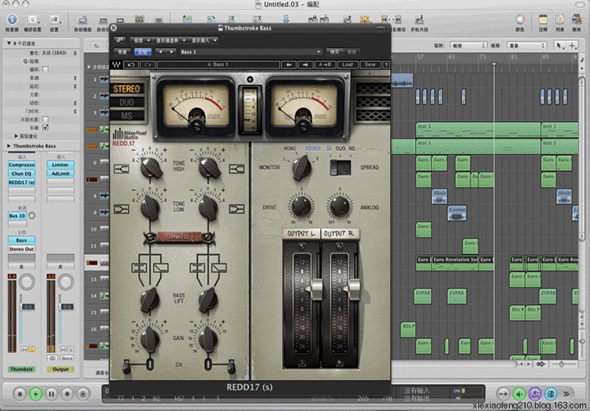This screenshot has width=590, height=411.
Task: Click the A: Bass 1 preset name field
Action: 218,65
